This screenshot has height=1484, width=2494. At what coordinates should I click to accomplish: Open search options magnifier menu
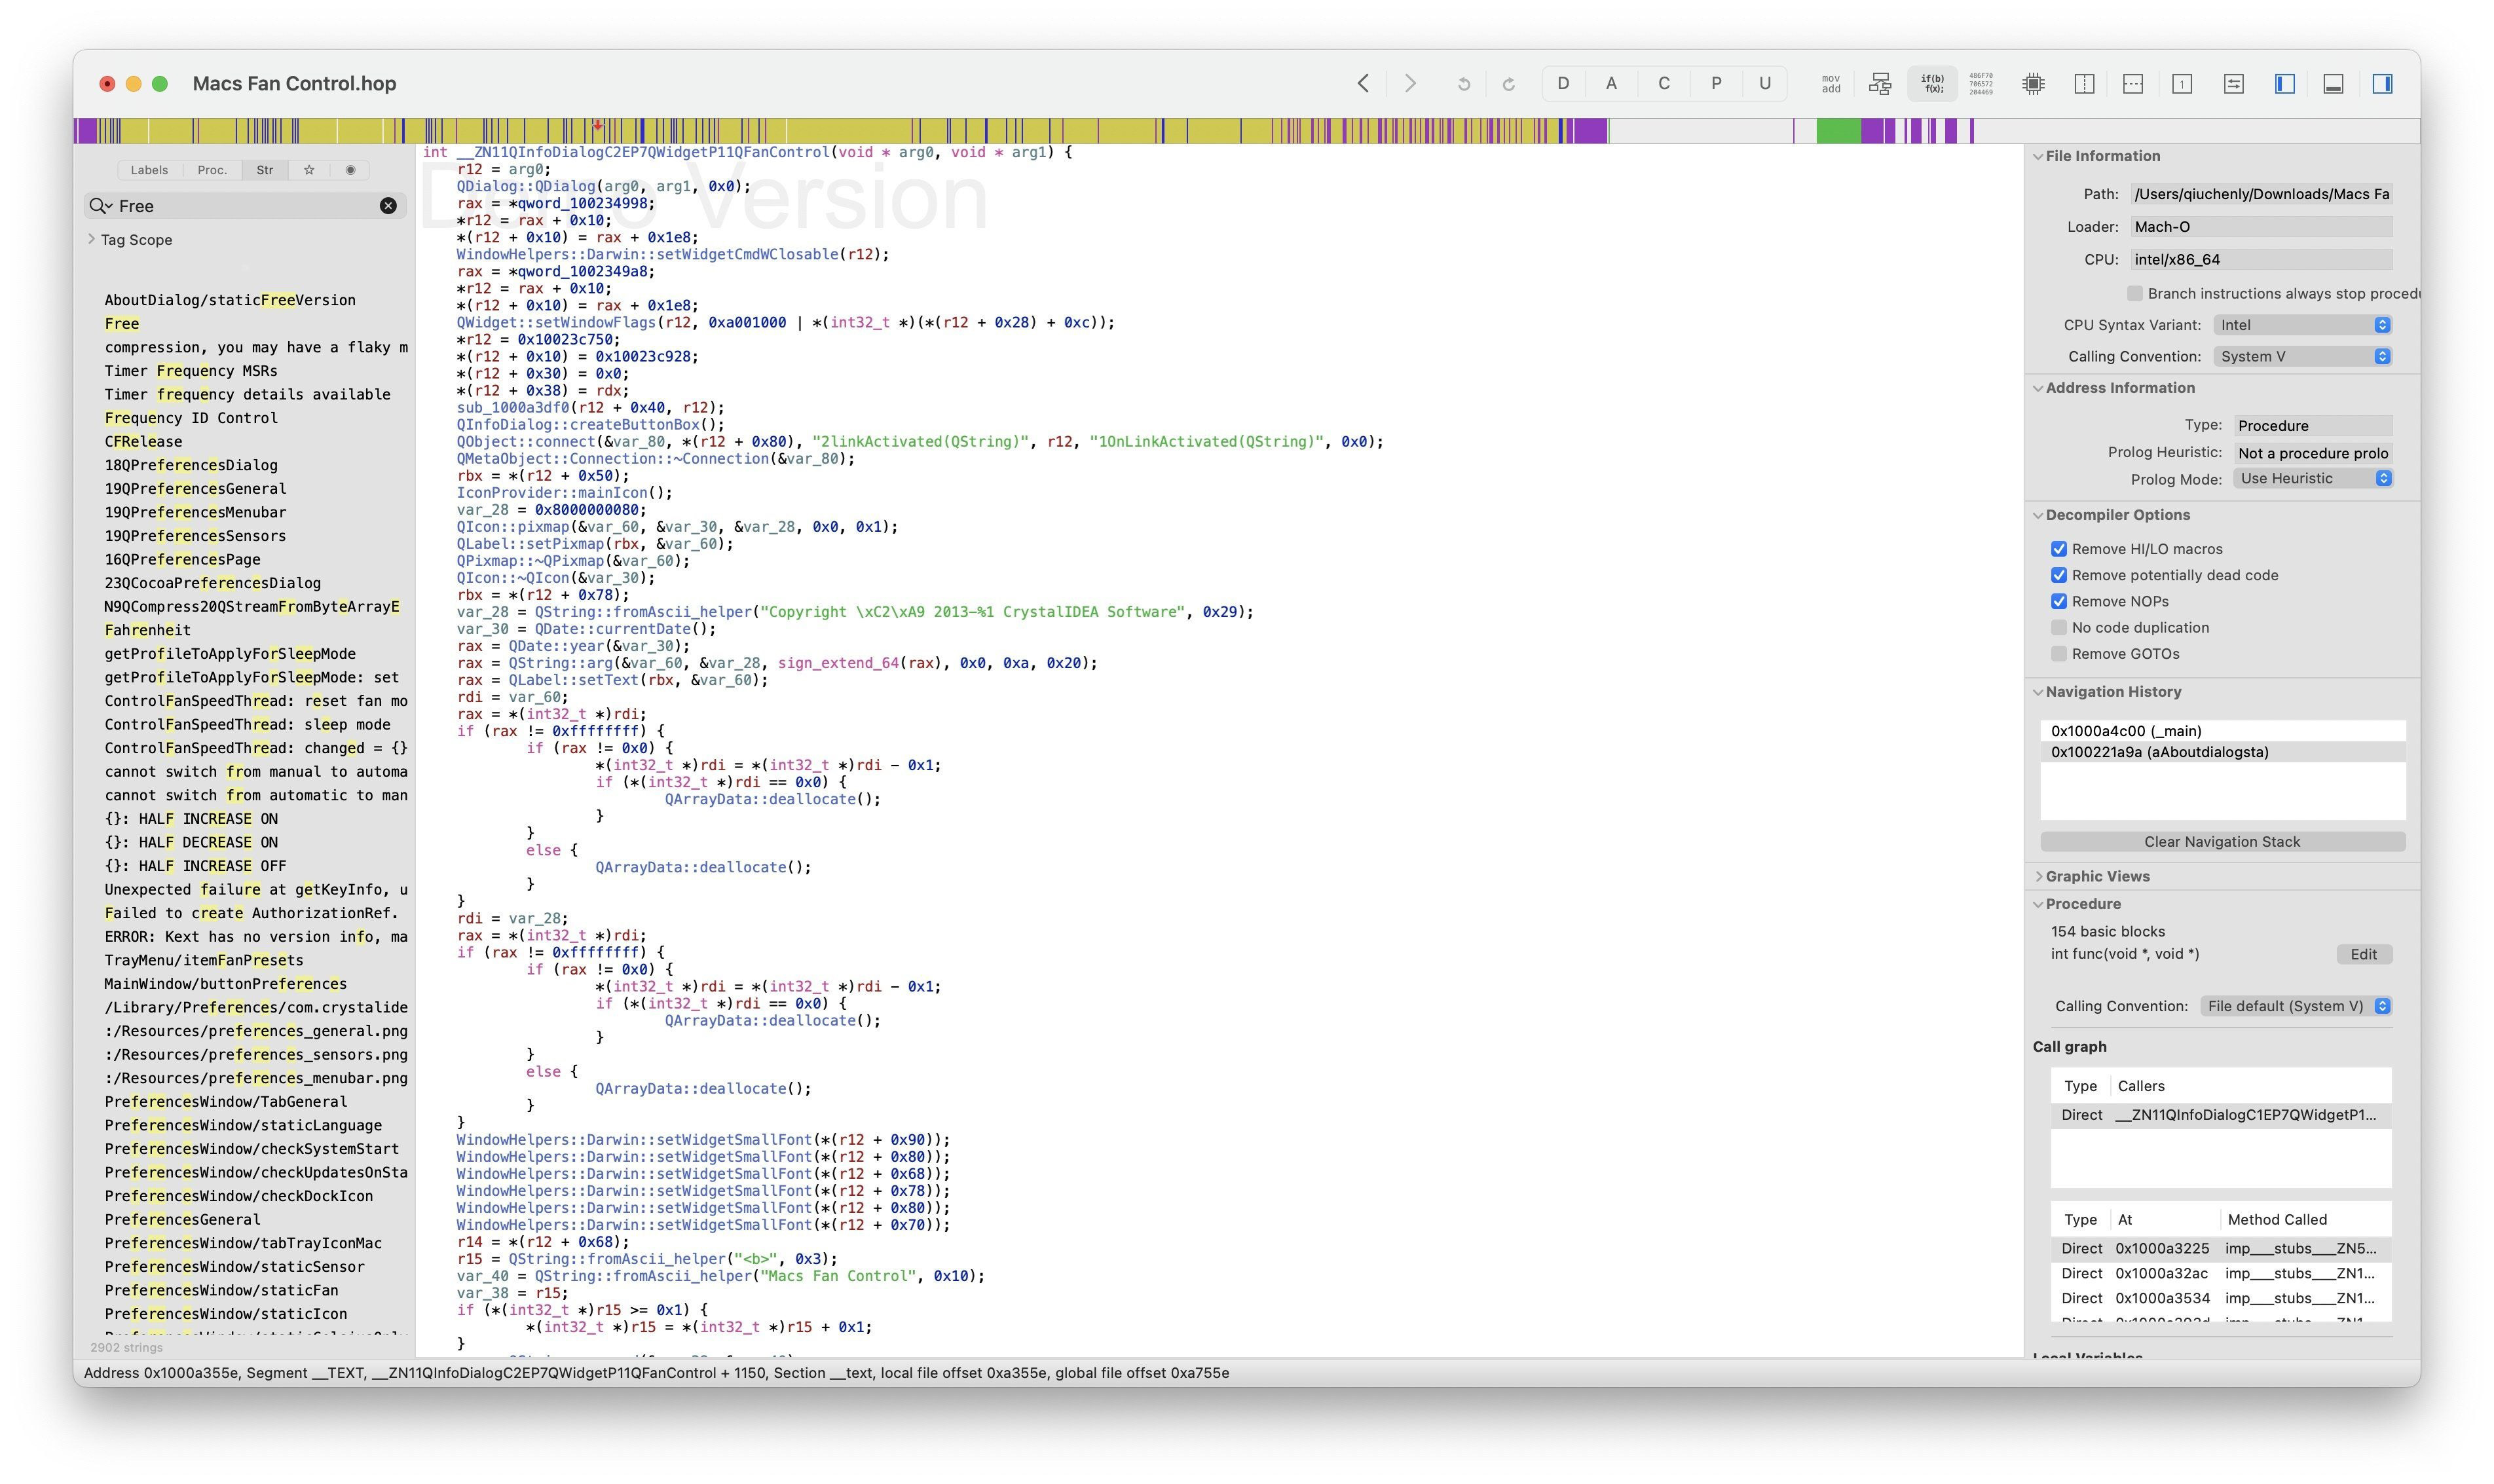[100, 206]
